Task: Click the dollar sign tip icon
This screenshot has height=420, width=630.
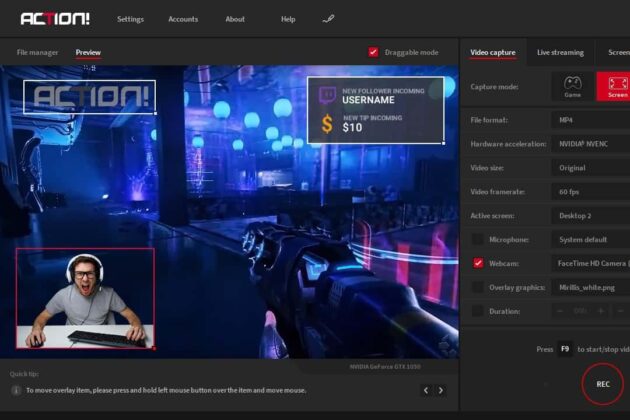Action: click(327, 124)
